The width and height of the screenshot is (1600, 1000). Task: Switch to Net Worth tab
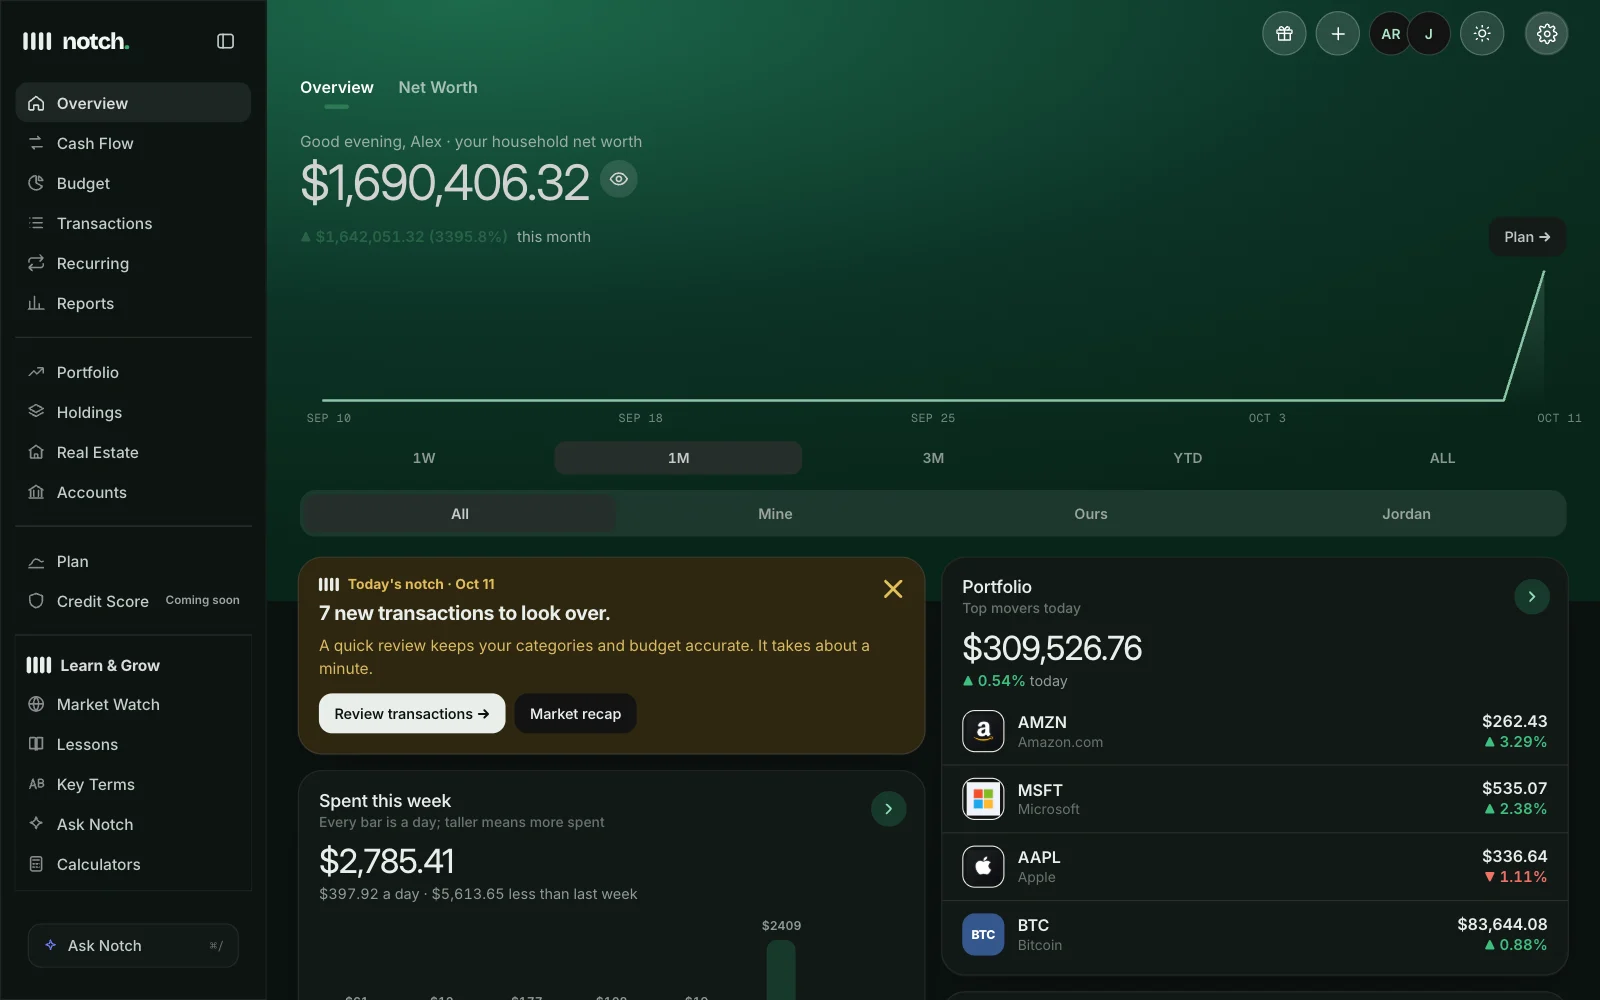(x=438, y=87)
